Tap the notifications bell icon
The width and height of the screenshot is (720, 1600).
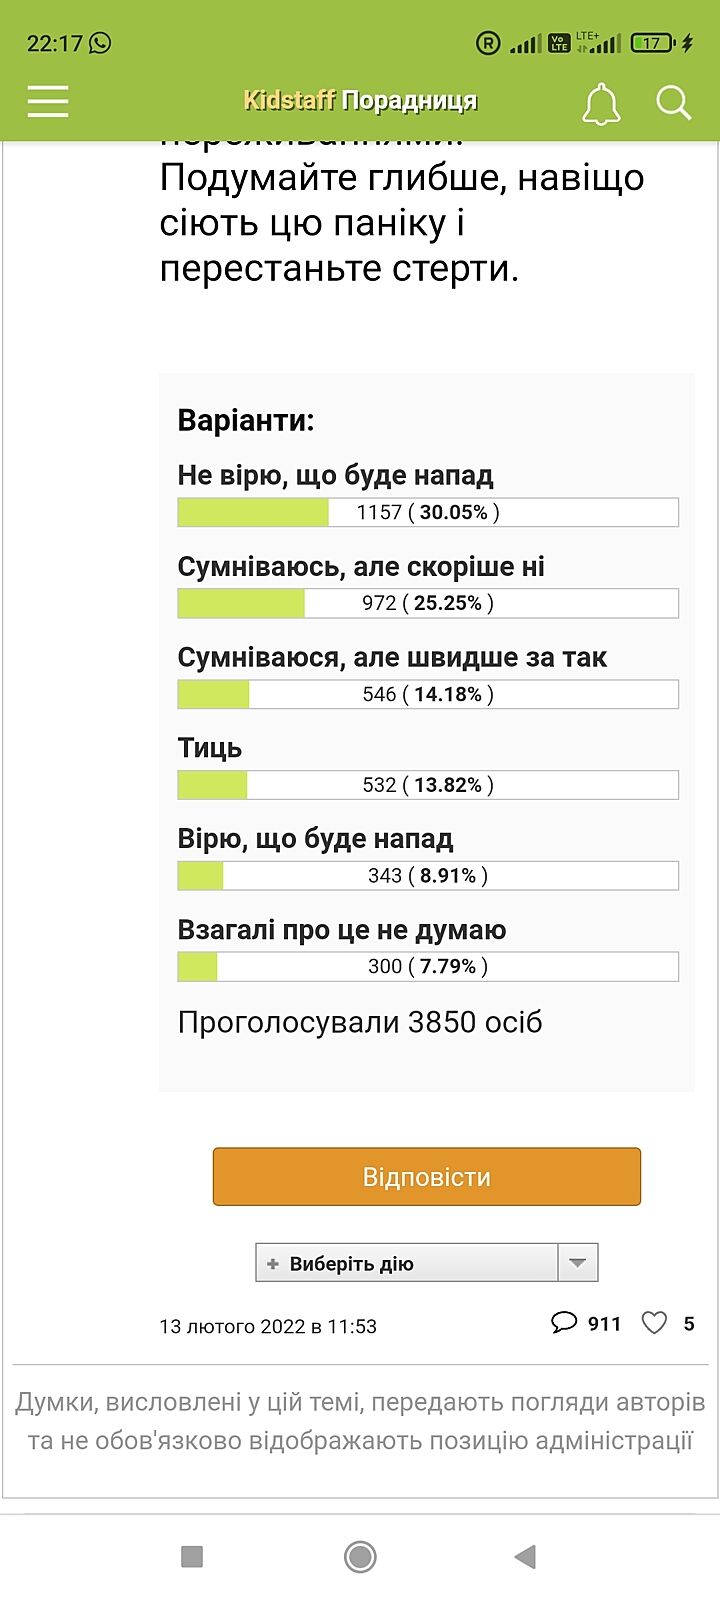[601, 103]
